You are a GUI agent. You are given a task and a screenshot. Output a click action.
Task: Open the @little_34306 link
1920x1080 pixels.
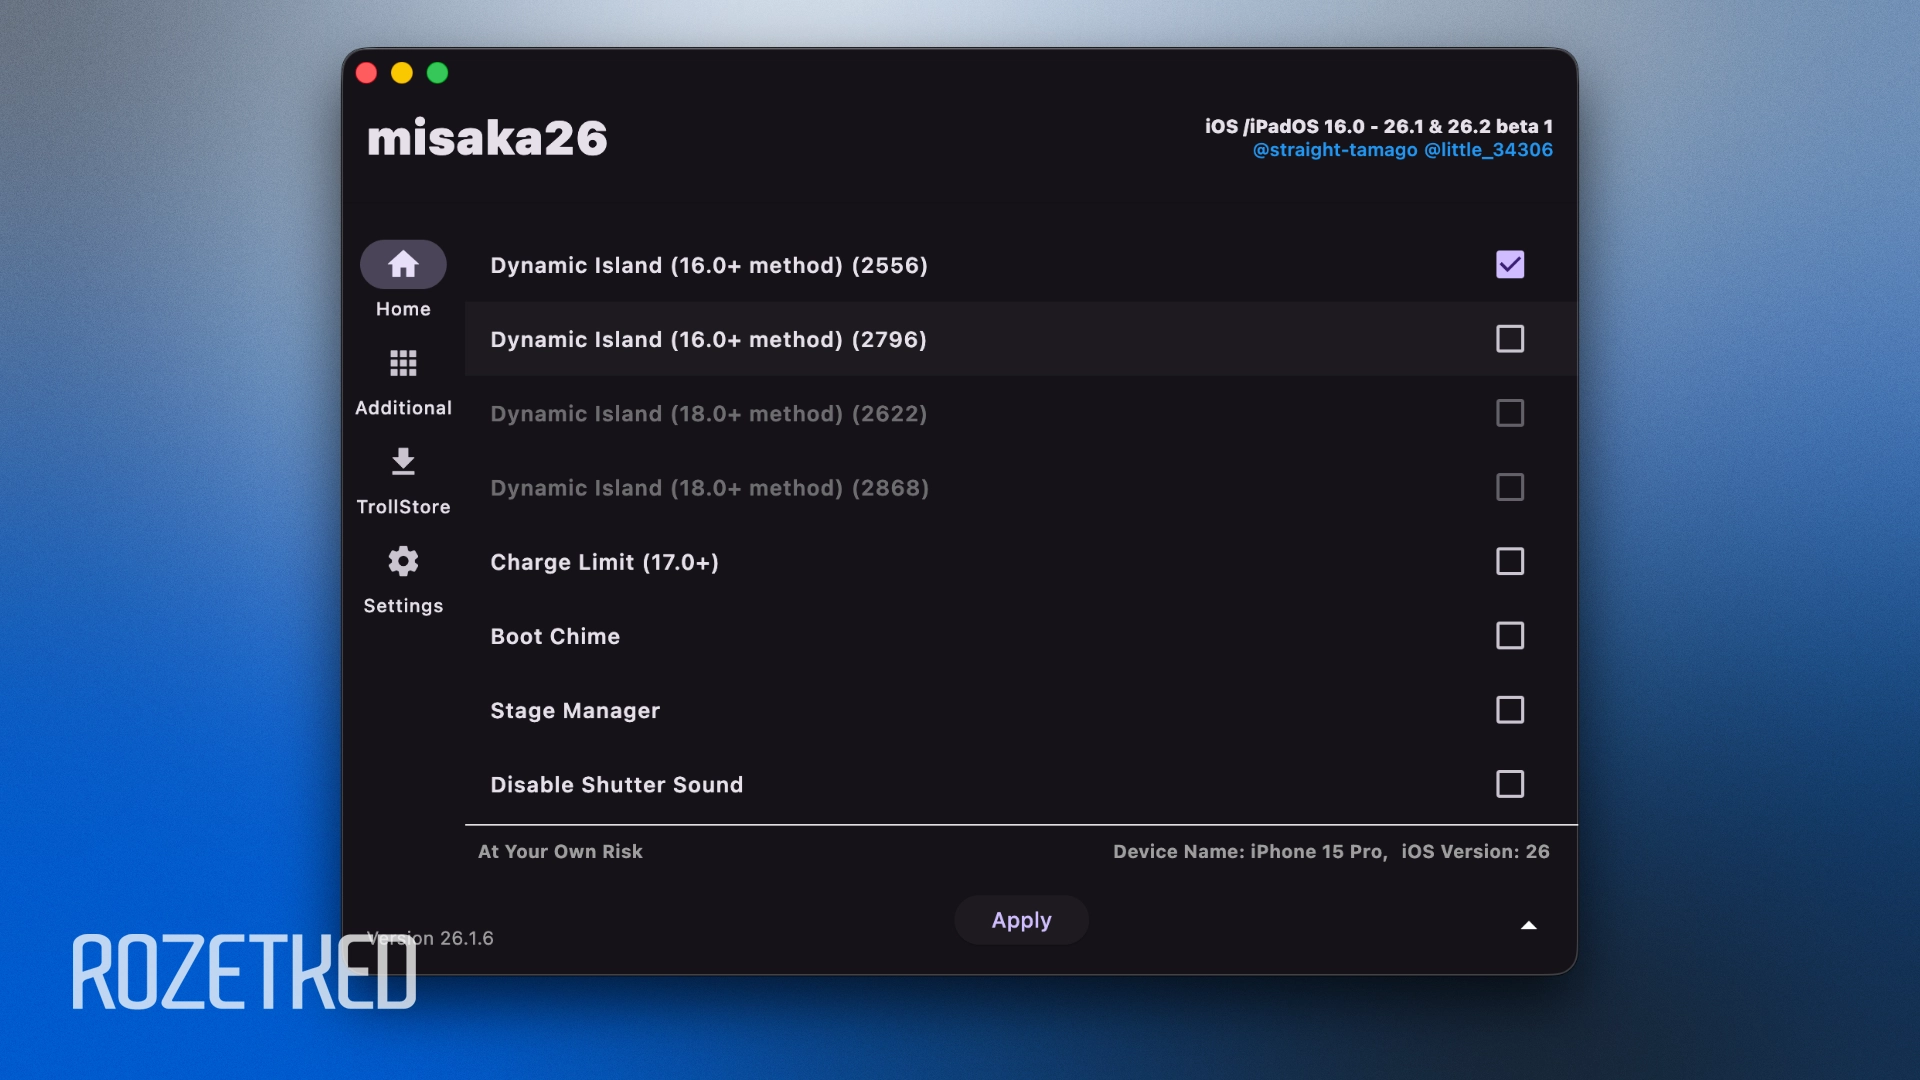1488,150
